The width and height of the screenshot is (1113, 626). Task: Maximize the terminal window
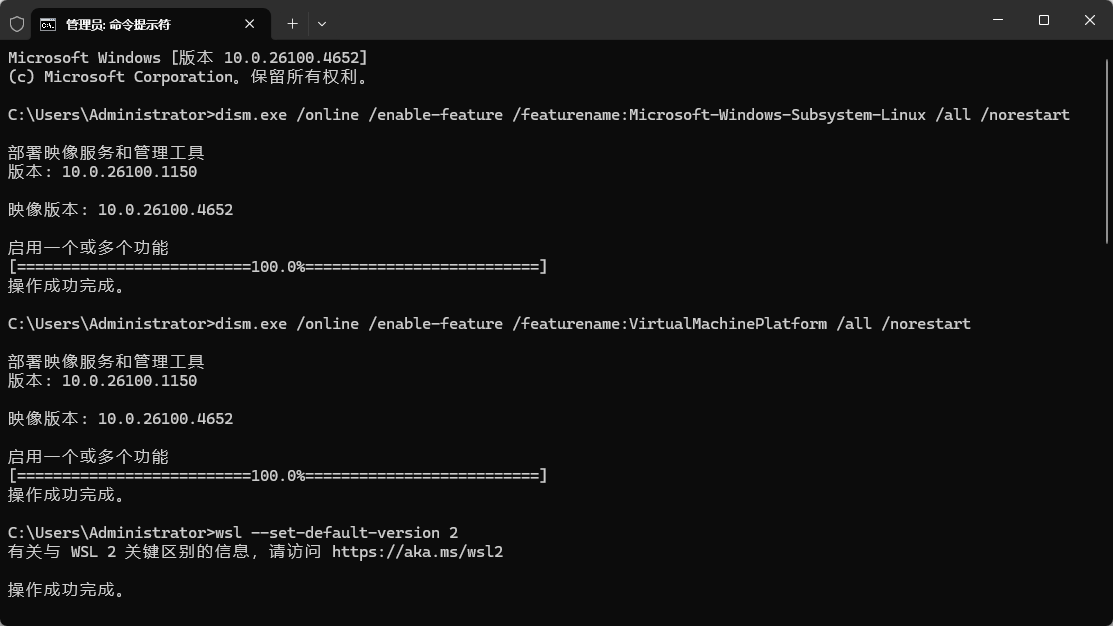coord(1044,20)
